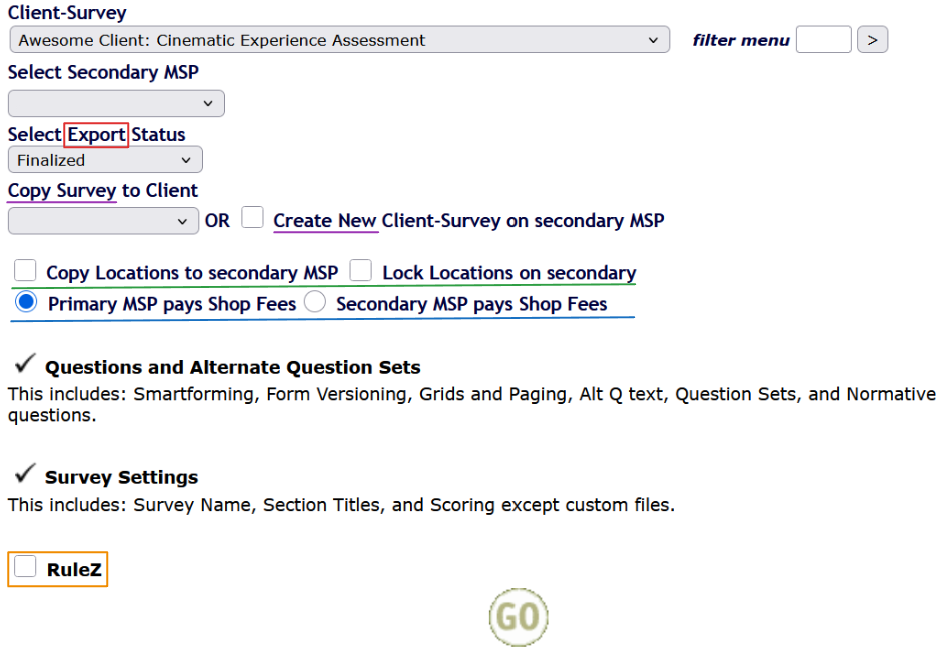Click the round GO button
The image size is (939, 661).
click(x=519, y=617)
